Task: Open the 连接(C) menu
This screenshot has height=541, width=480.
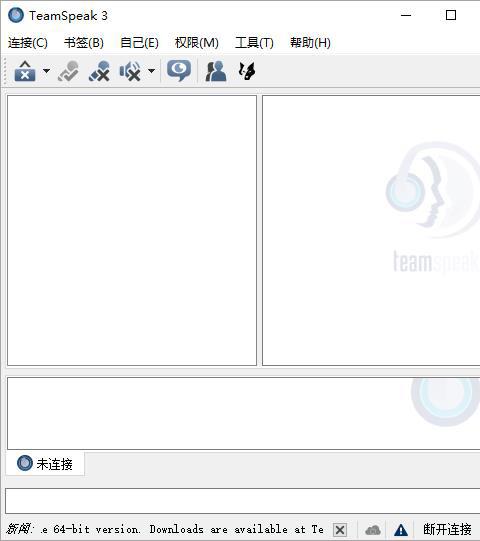Action: [28, 43]
